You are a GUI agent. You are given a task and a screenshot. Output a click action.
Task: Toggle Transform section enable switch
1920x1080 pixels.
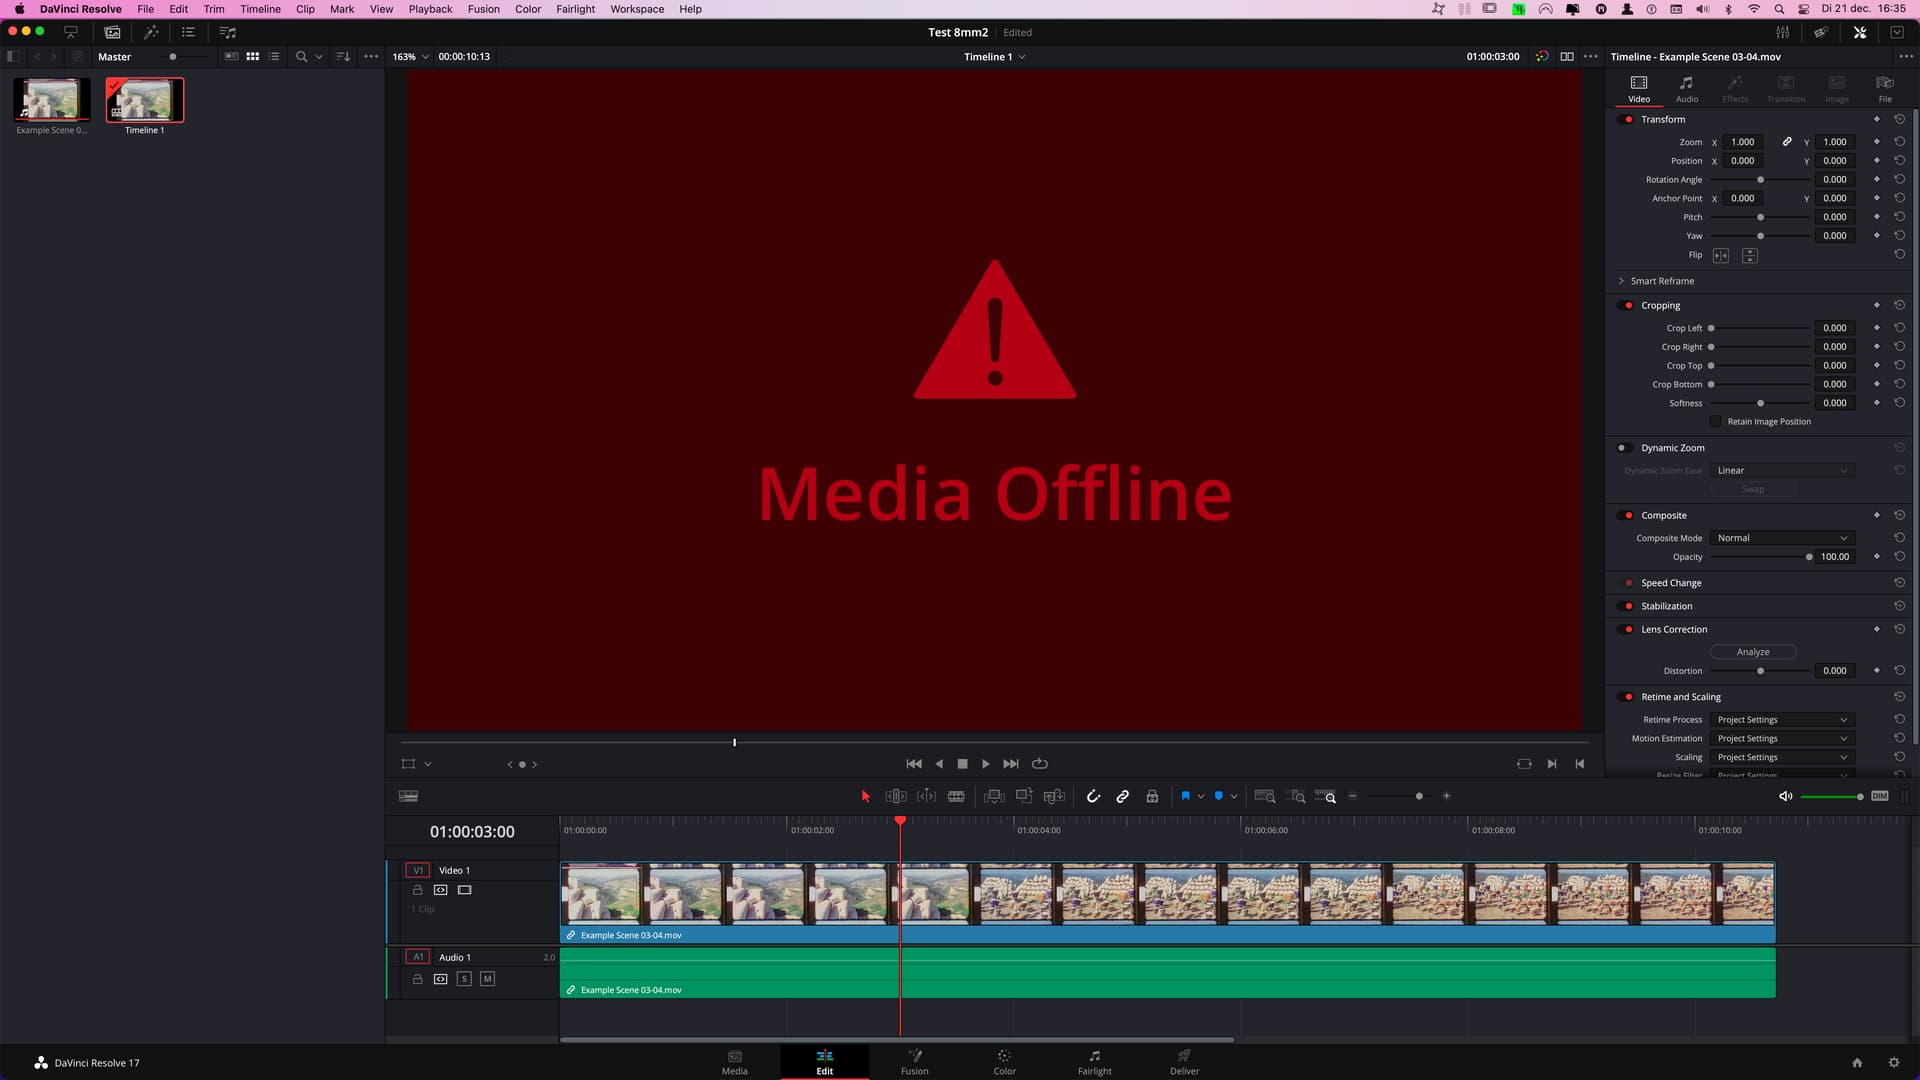point(1626,120)
